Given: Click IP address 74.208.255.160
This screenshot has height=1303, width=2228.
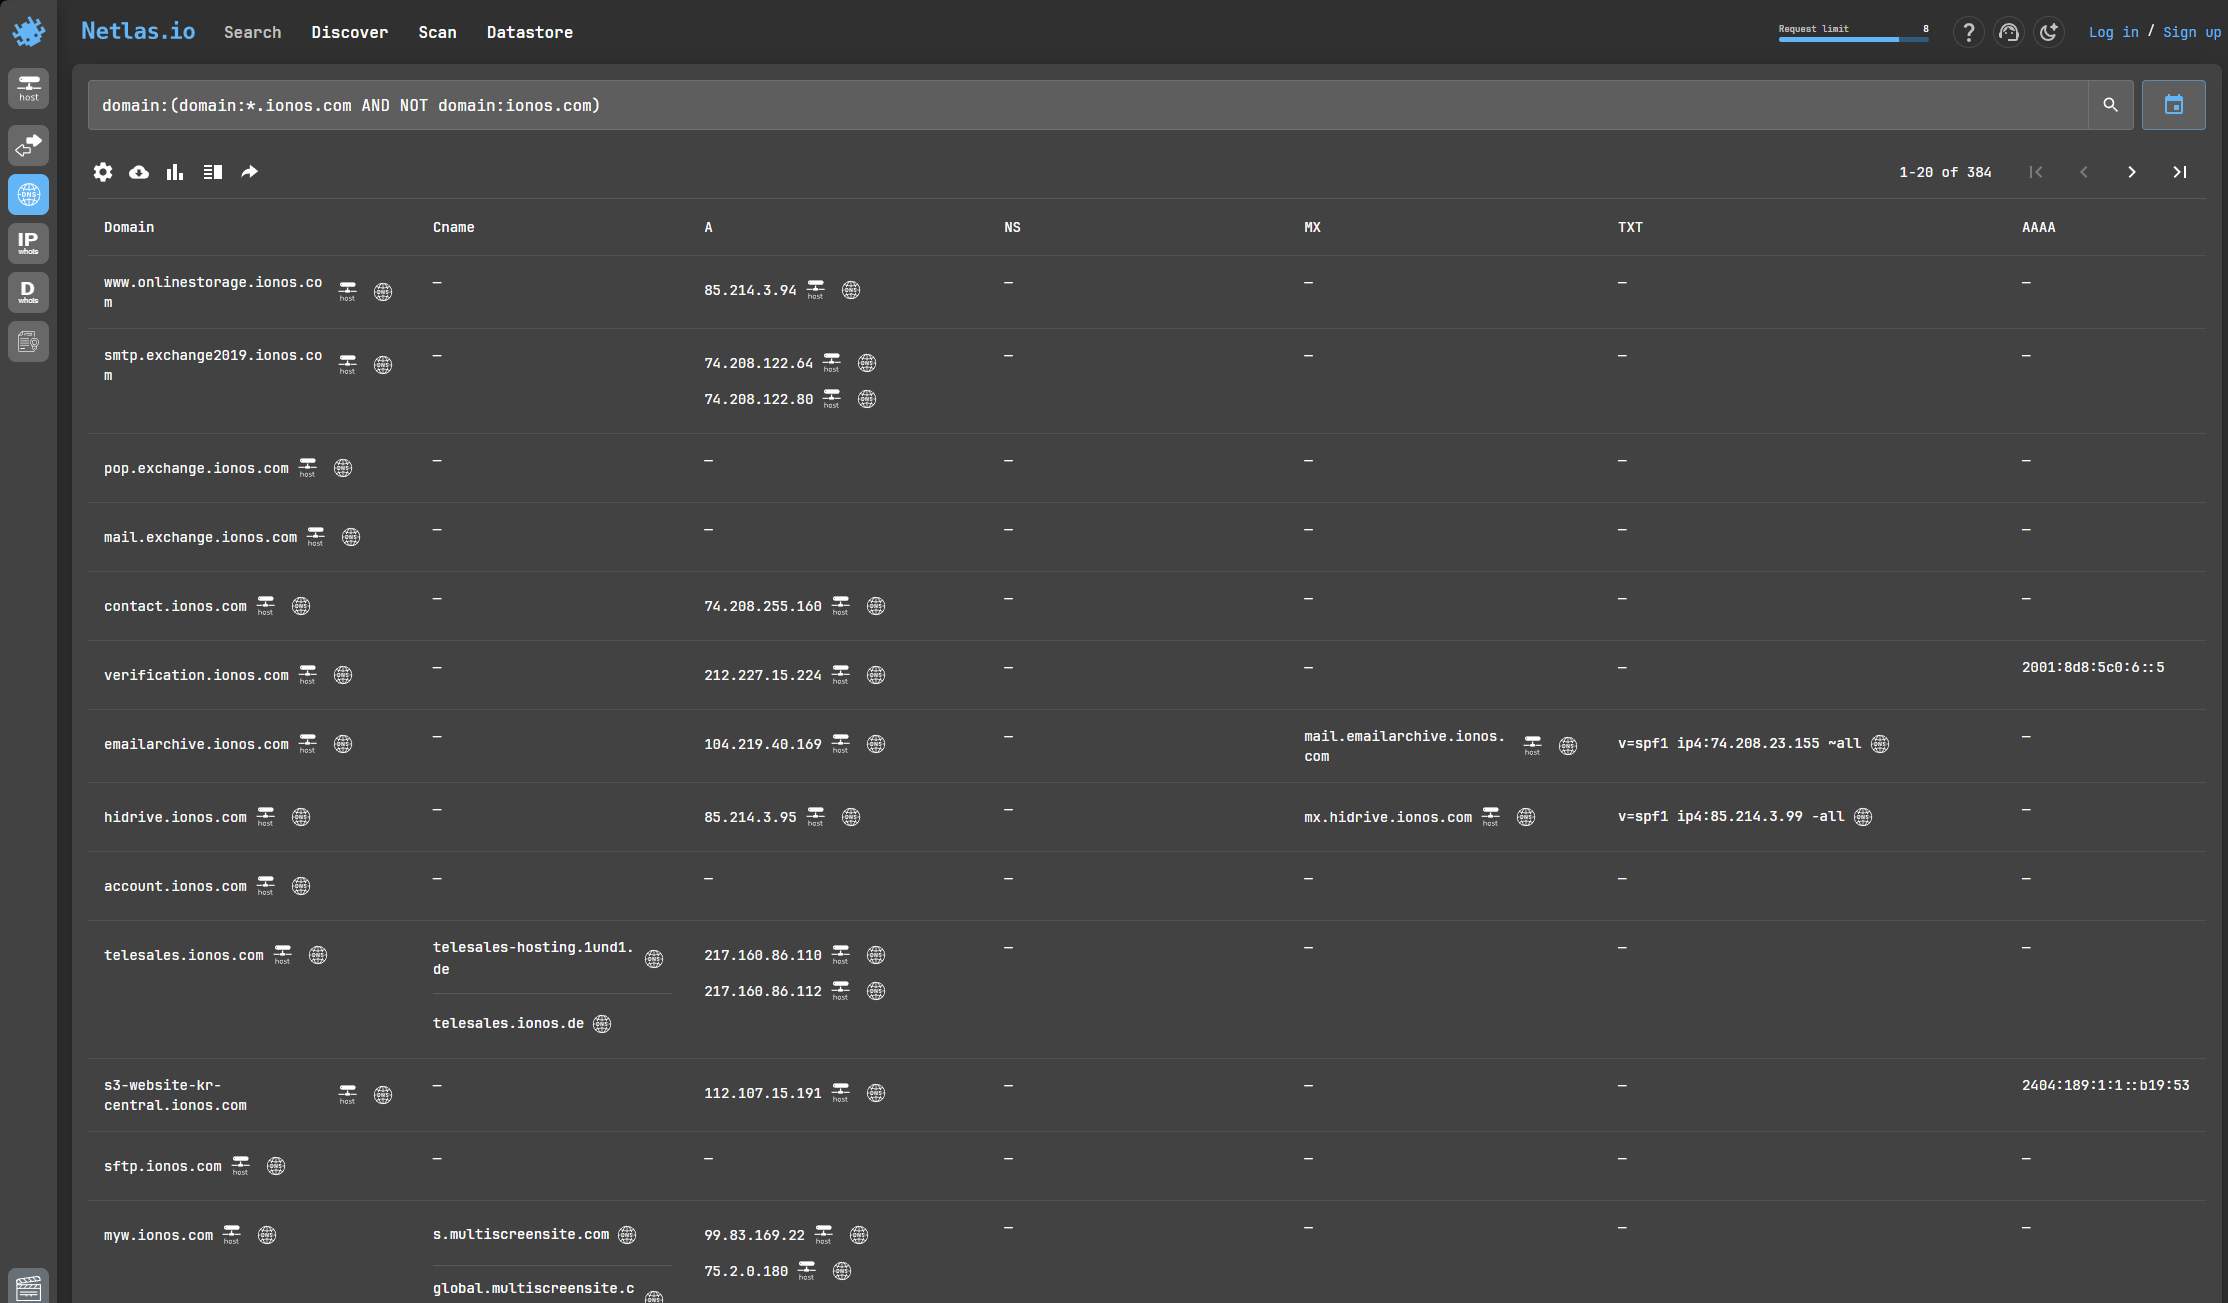Looking at the screenshot, I should (x=763, y=606).
